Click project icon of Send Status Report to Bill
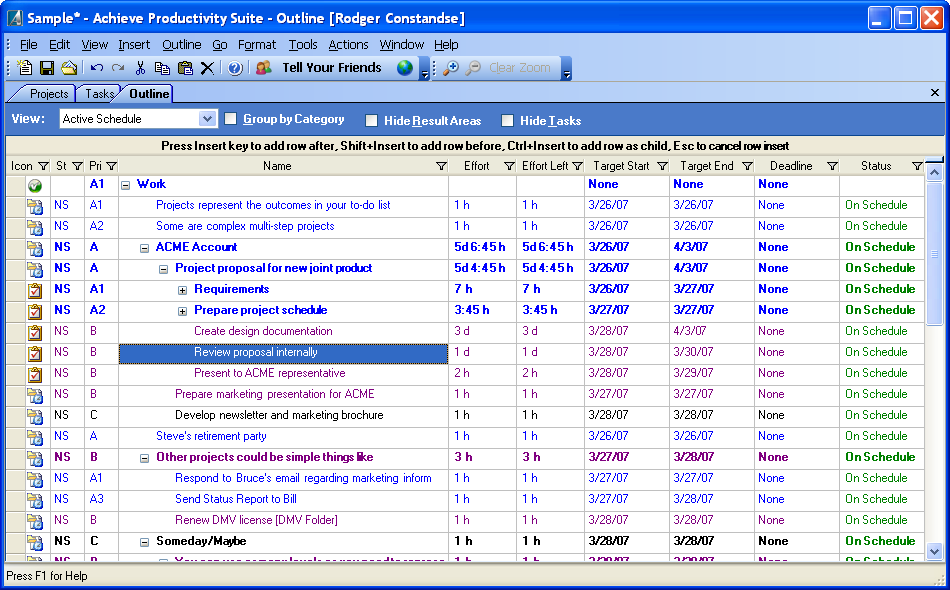Screen dimensions: 950x590 tap(35, 500)
